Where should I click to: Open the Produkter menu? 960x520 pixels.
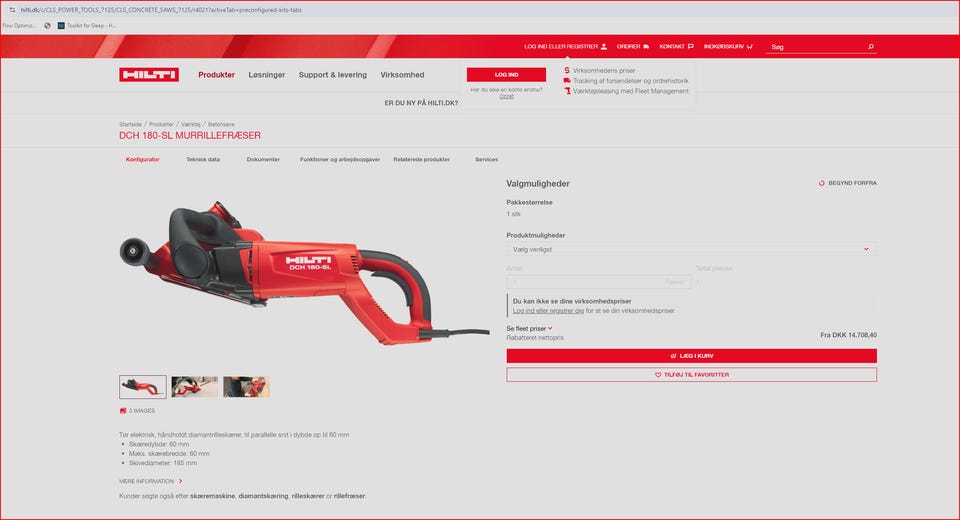(216, 75)
